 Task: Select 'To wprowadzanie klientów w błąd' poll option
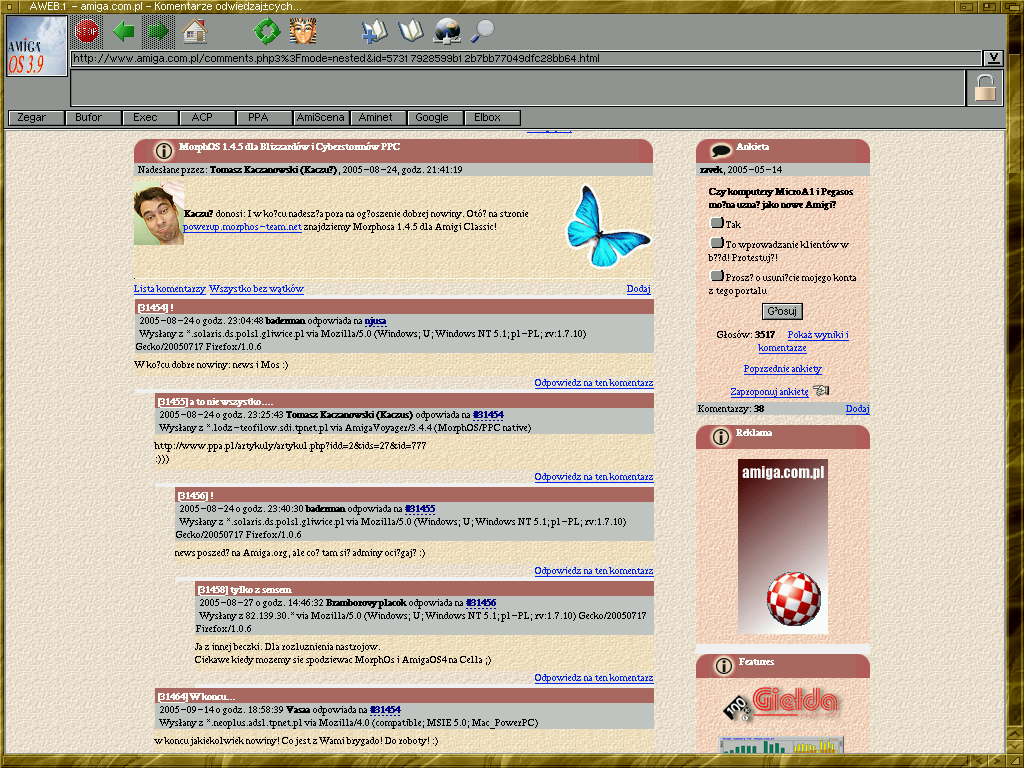pos(717,243)
